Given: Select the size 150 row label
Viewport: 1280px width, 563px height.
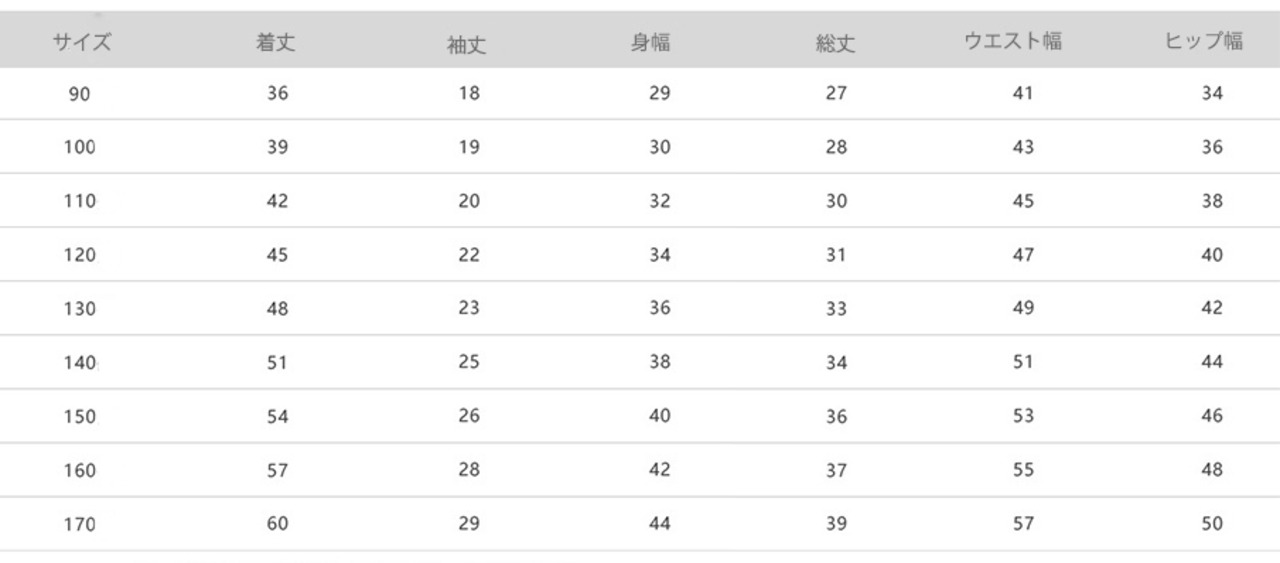Looking at the screenshot, I should tap(80, 418).
